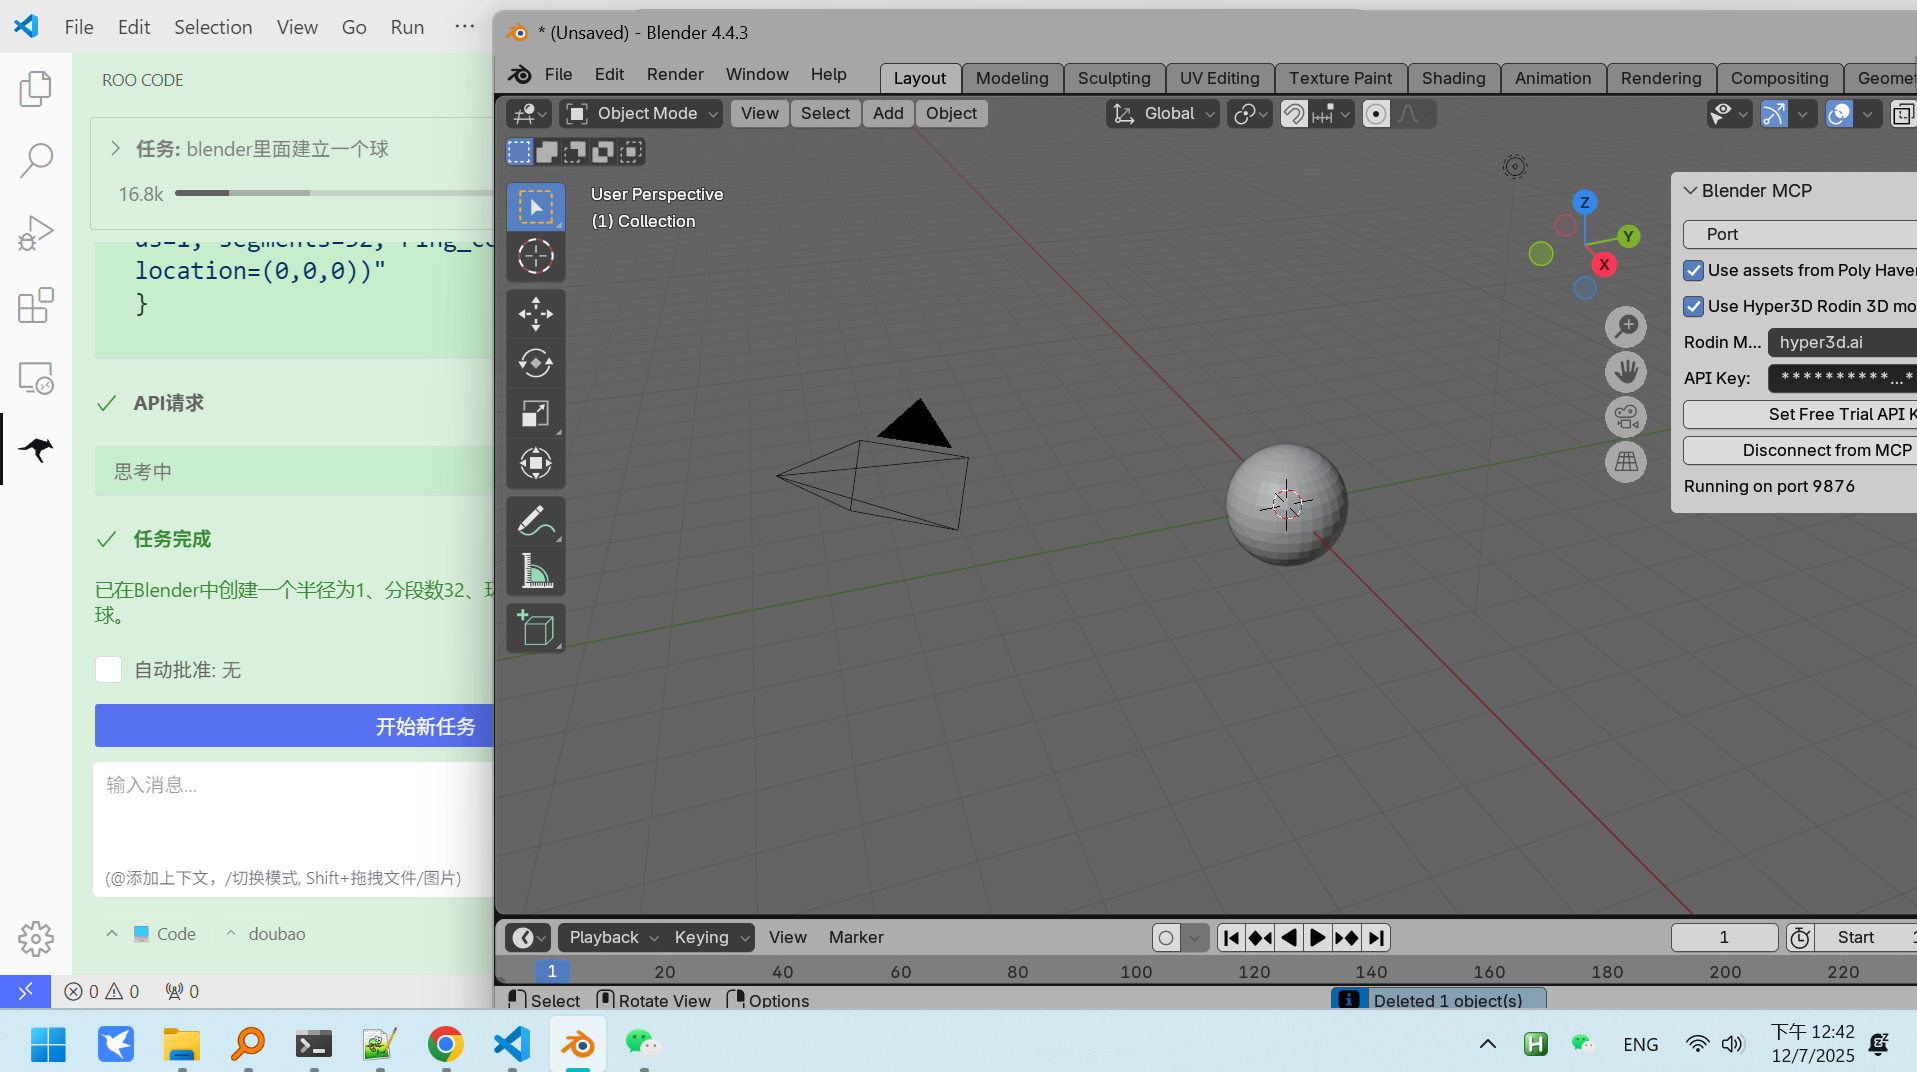The width and height of the screenshot is (1917, 1072).
Task: Open the Windows Start menu
Action: click(x=48, y=1044)
